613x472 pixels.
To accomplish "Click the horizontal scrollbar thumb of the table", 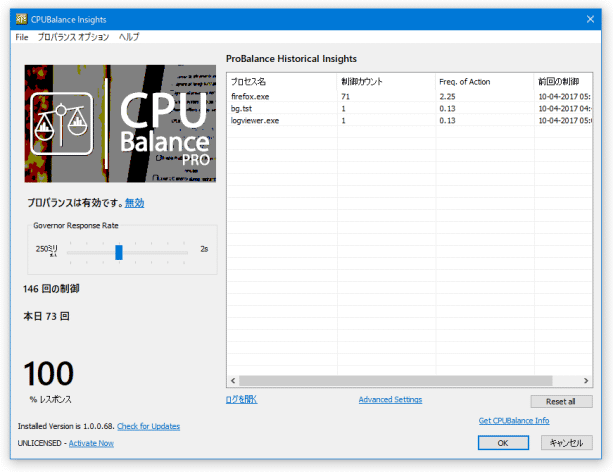I will coord(396,380).
